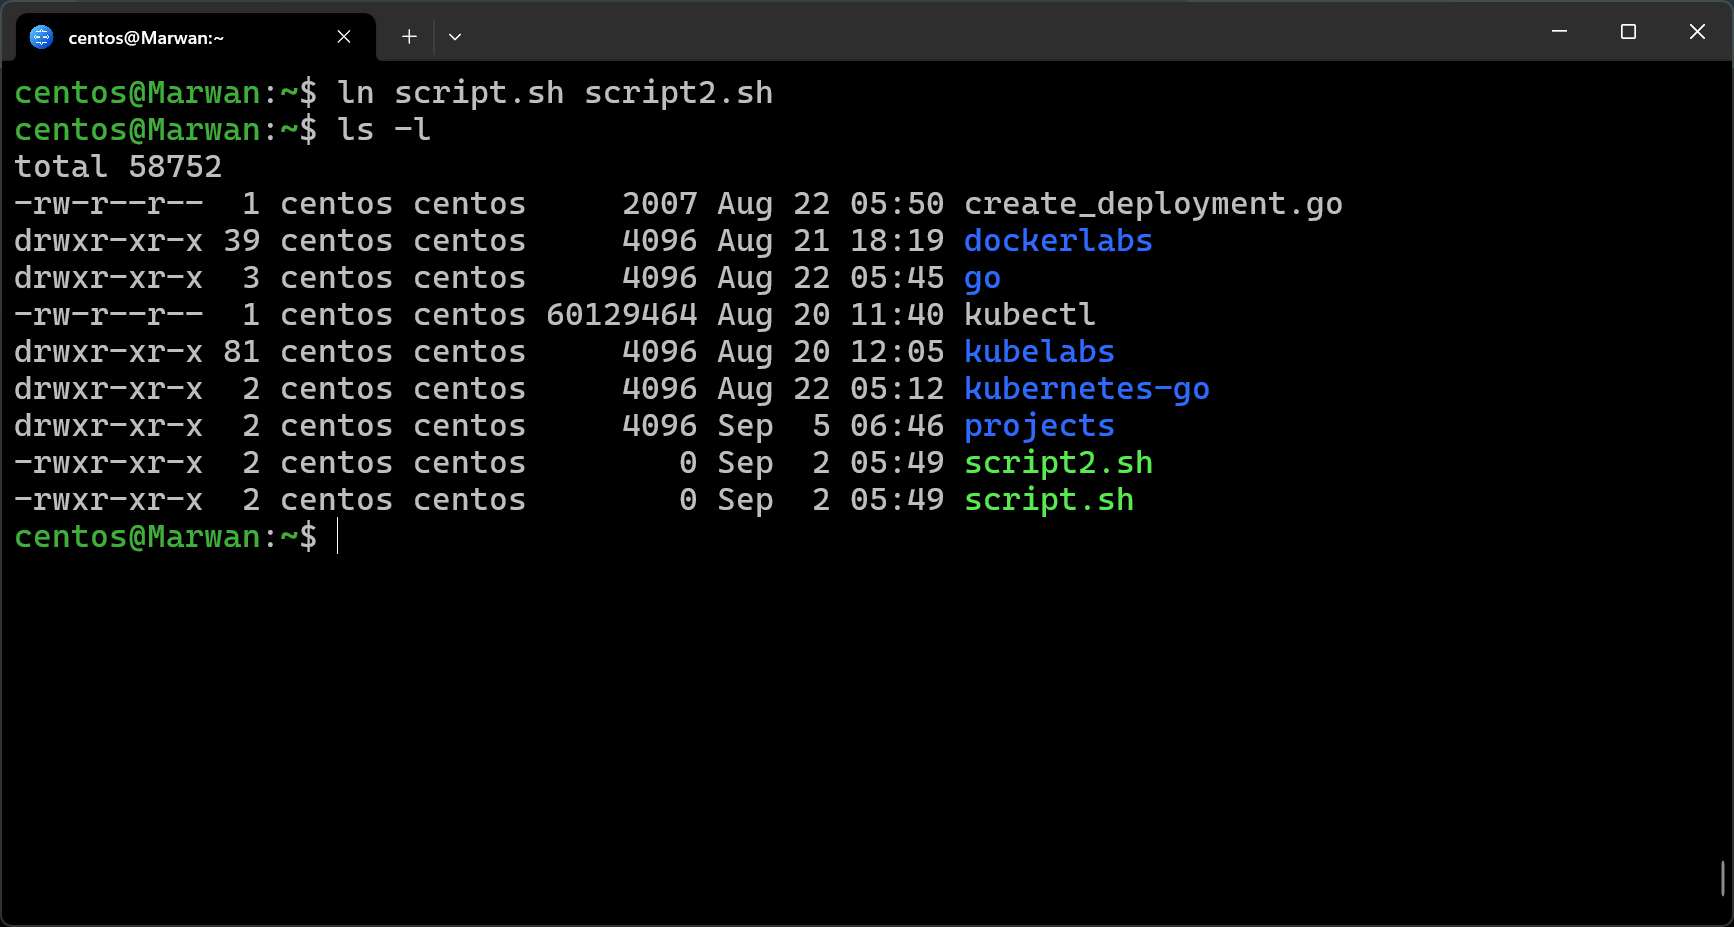The image size is (1734, 927).
Task: Close the terminal window
Action: (x=1697, y=32)
